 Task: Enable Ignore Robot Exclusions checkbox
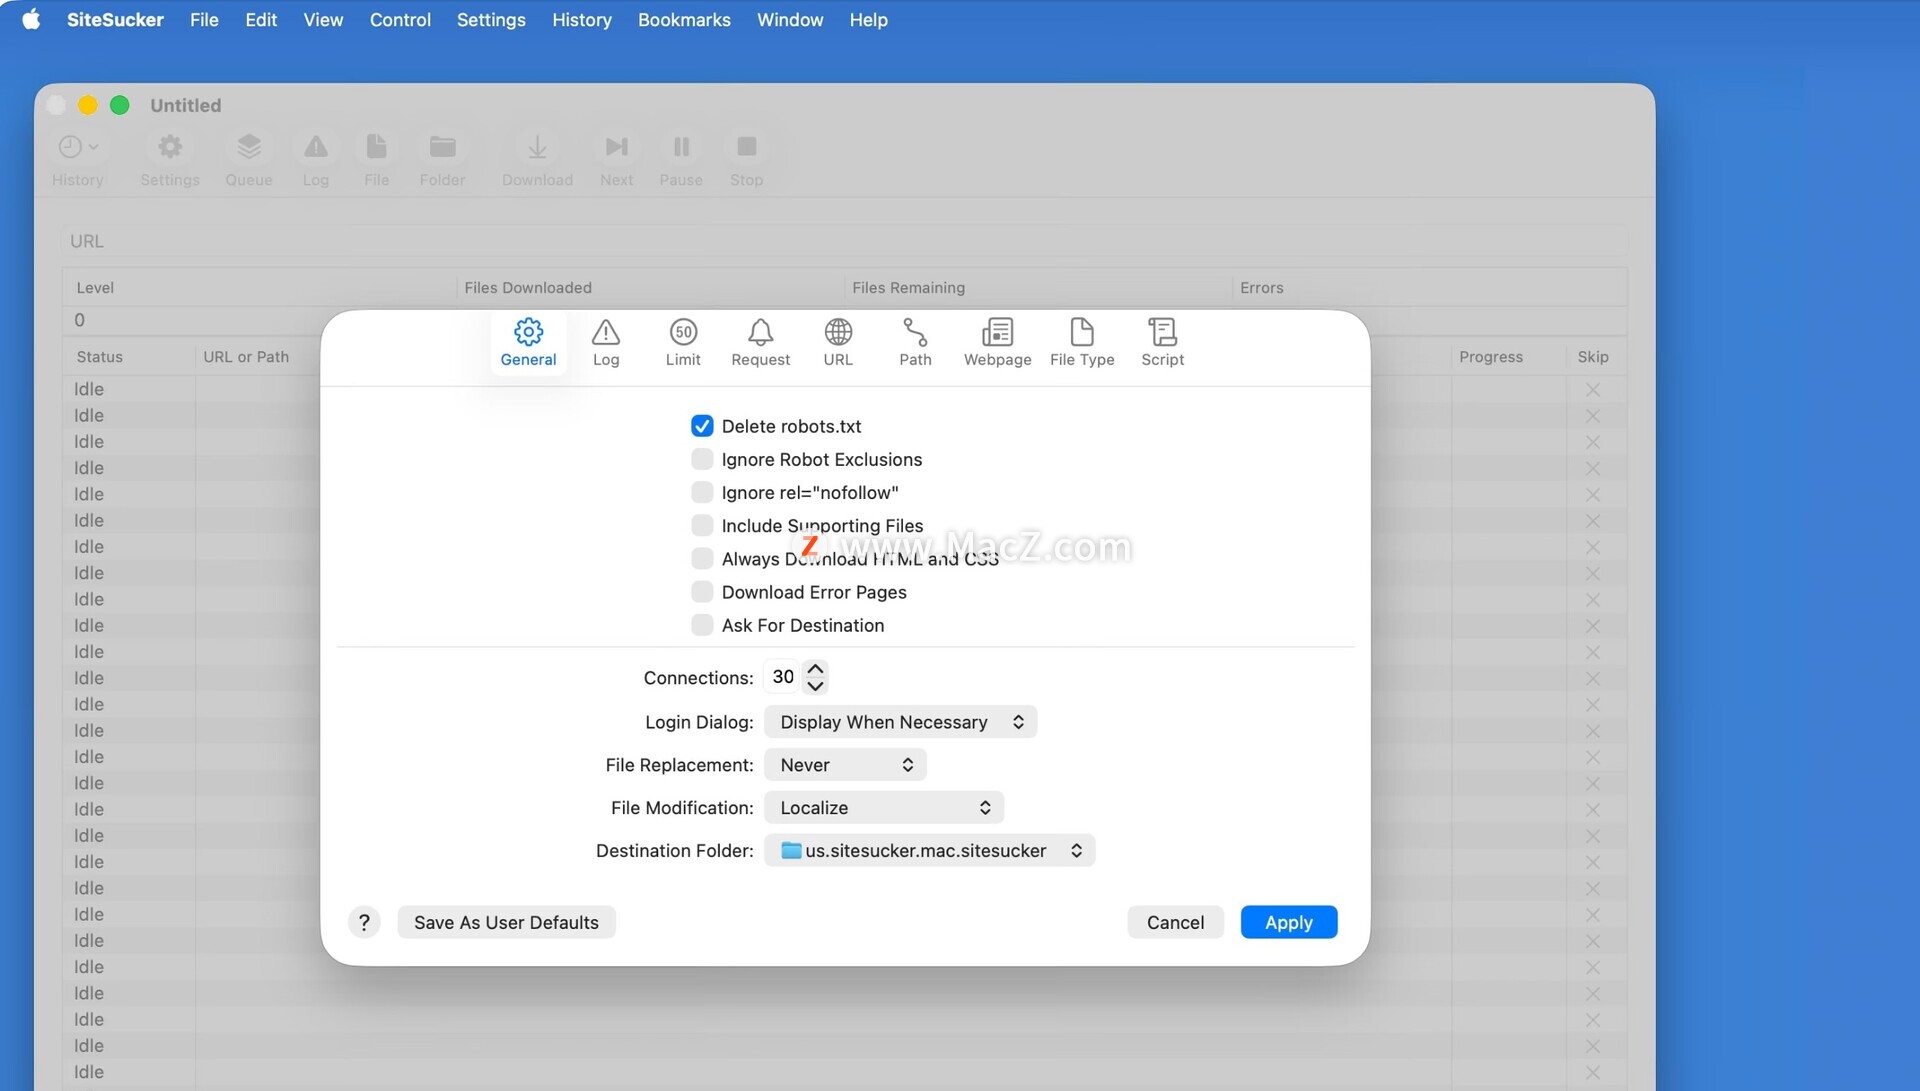click(702, 459)
